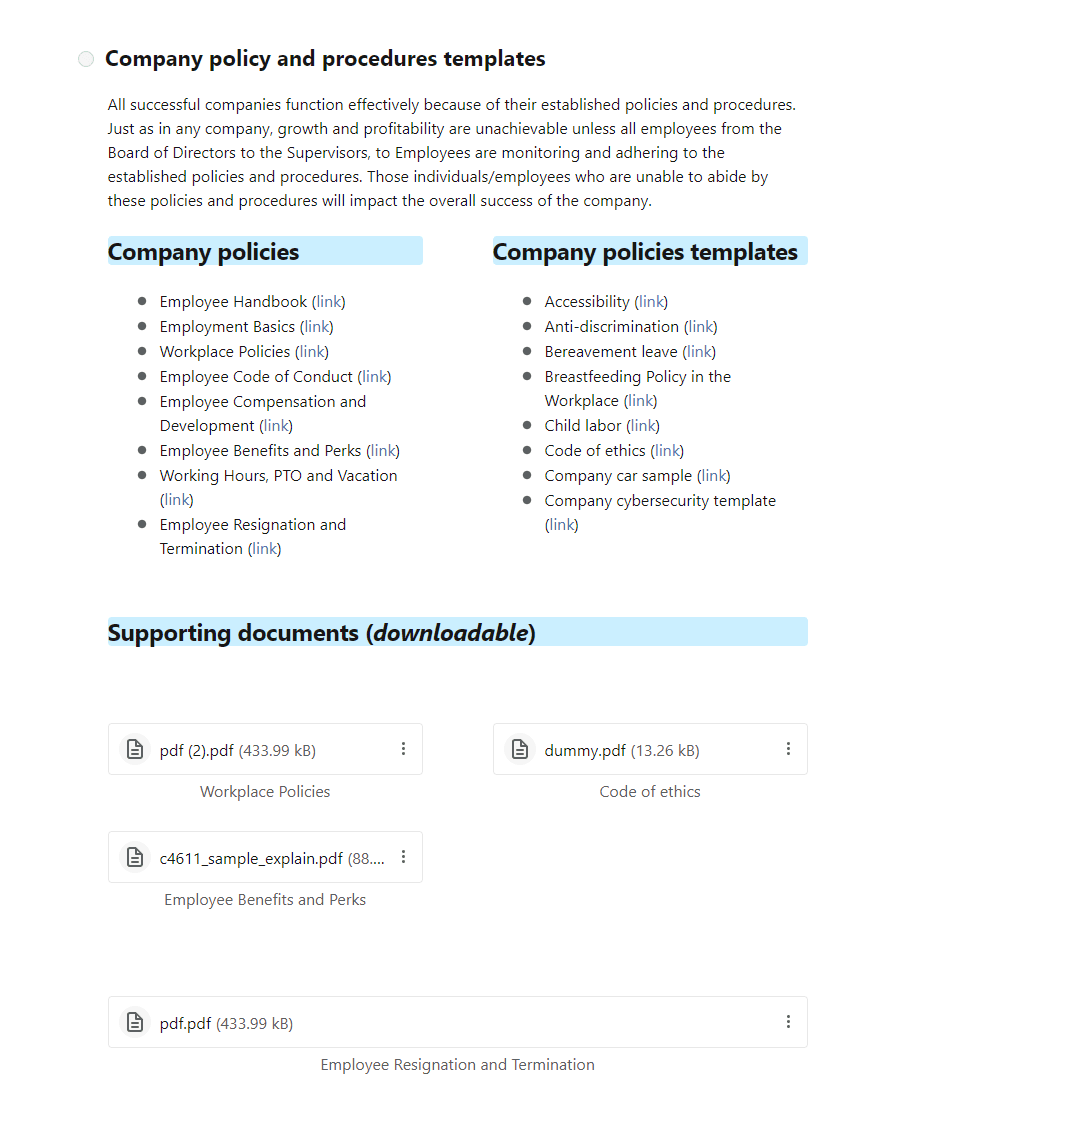Open the Employee Handbook link
The image size is (1078, 1137).
click(328, 302)
